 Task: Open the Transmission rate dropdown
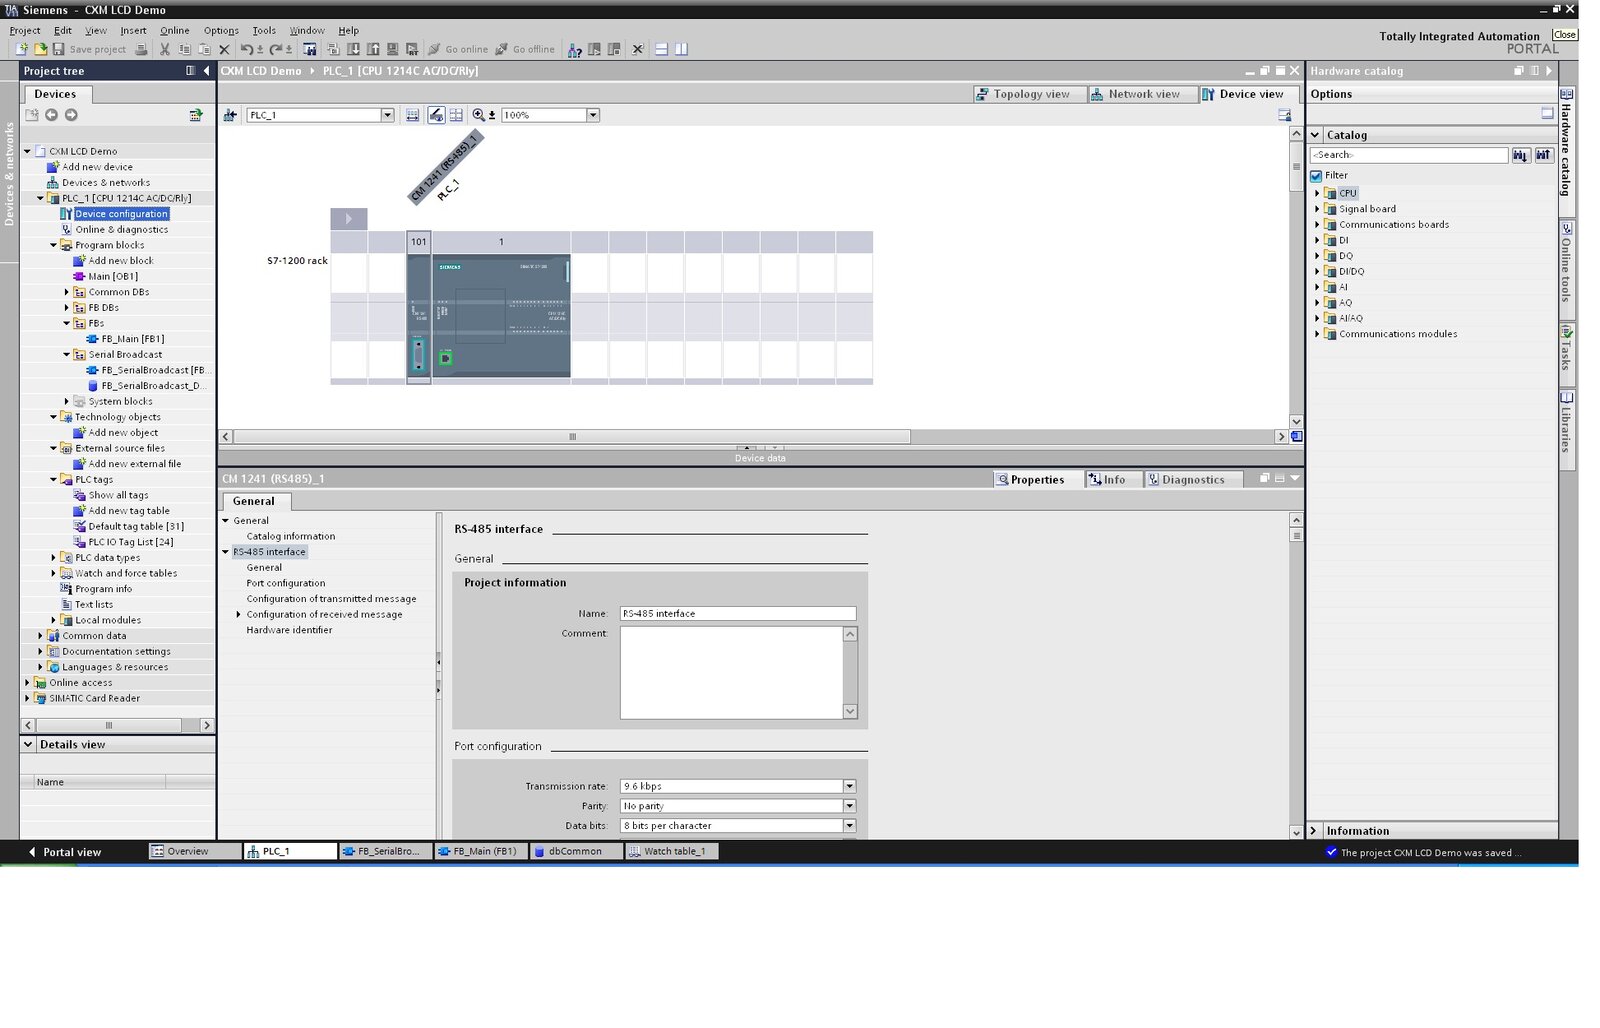(x=849, y=786)
